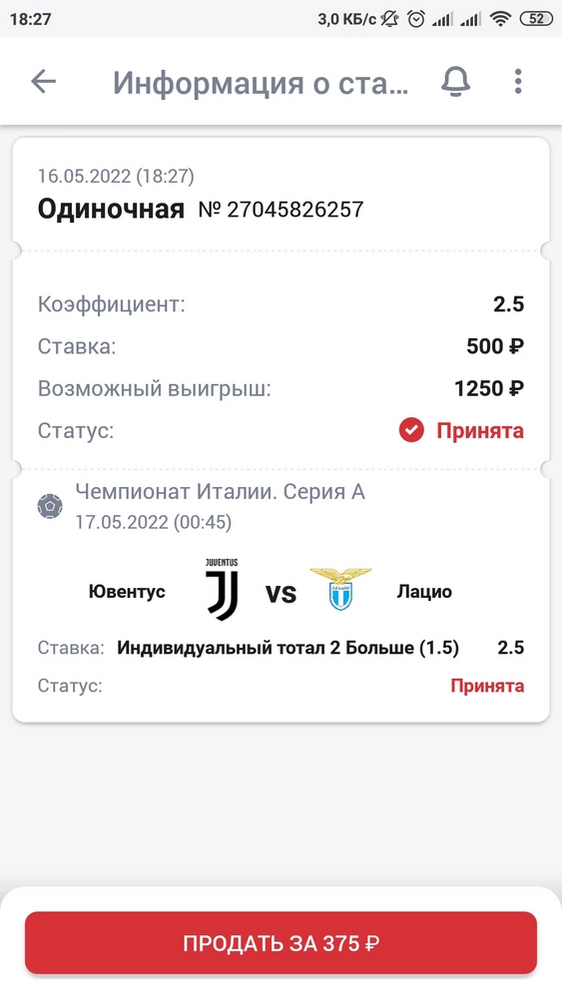Select bet number 27045826257
Screen dimensions: 562x999
[x=281, y=209]
